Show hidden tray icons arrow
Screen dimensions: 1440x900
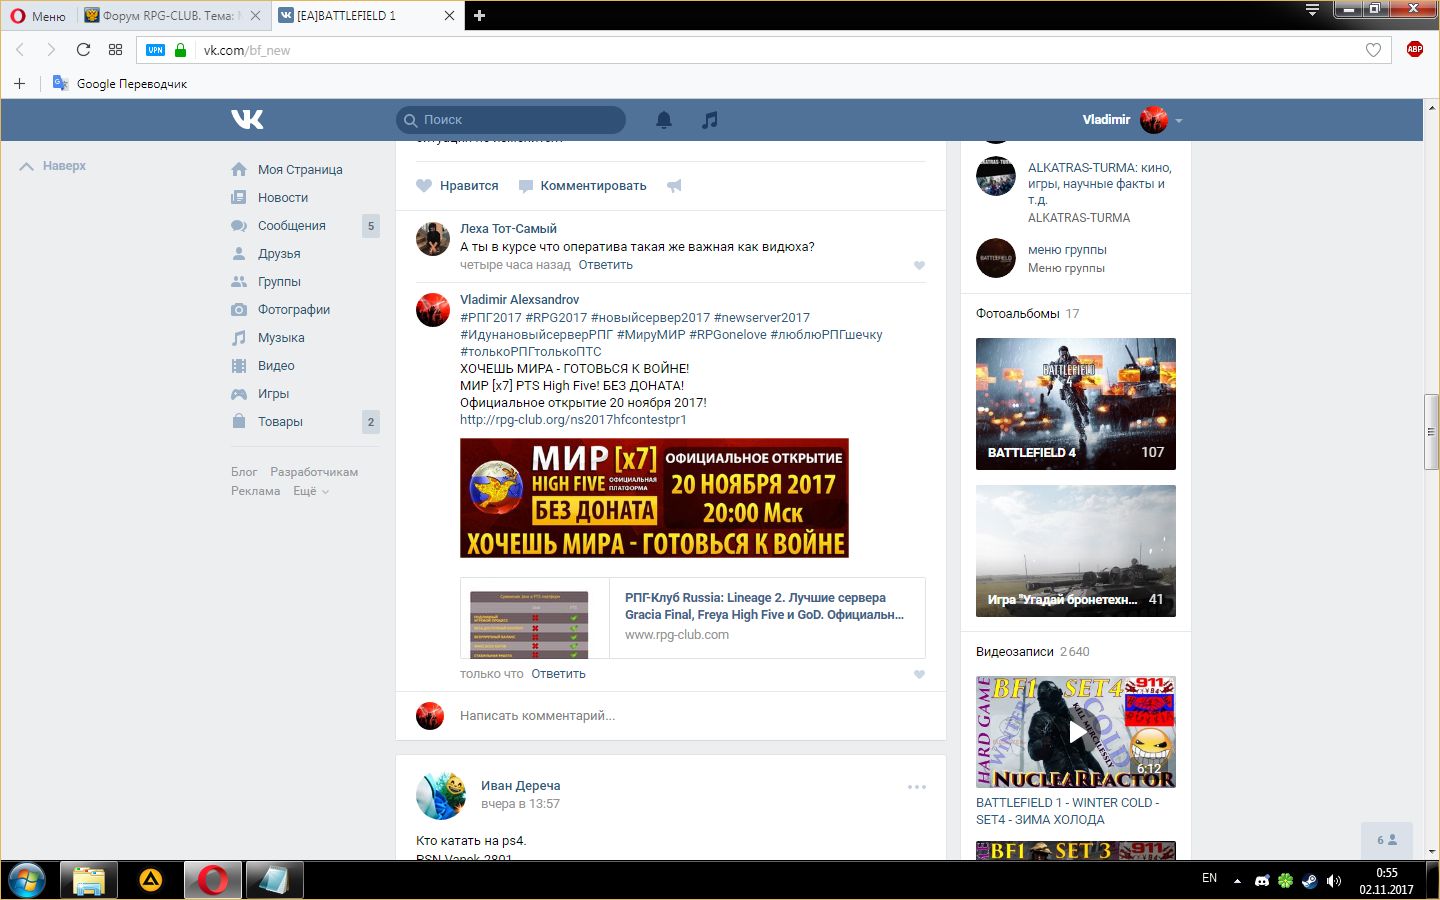[x=1237, y=881]
